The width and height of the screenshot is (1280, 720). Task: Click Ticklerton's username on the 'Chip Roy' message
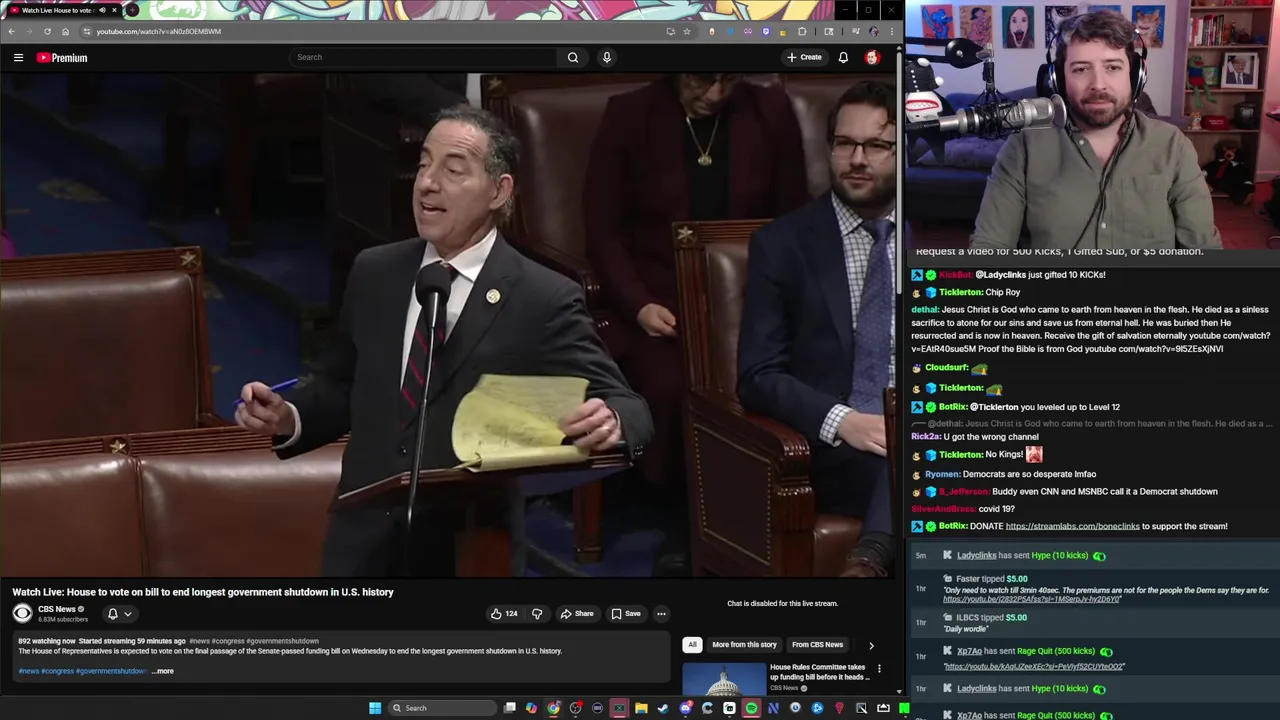[960, 292]
